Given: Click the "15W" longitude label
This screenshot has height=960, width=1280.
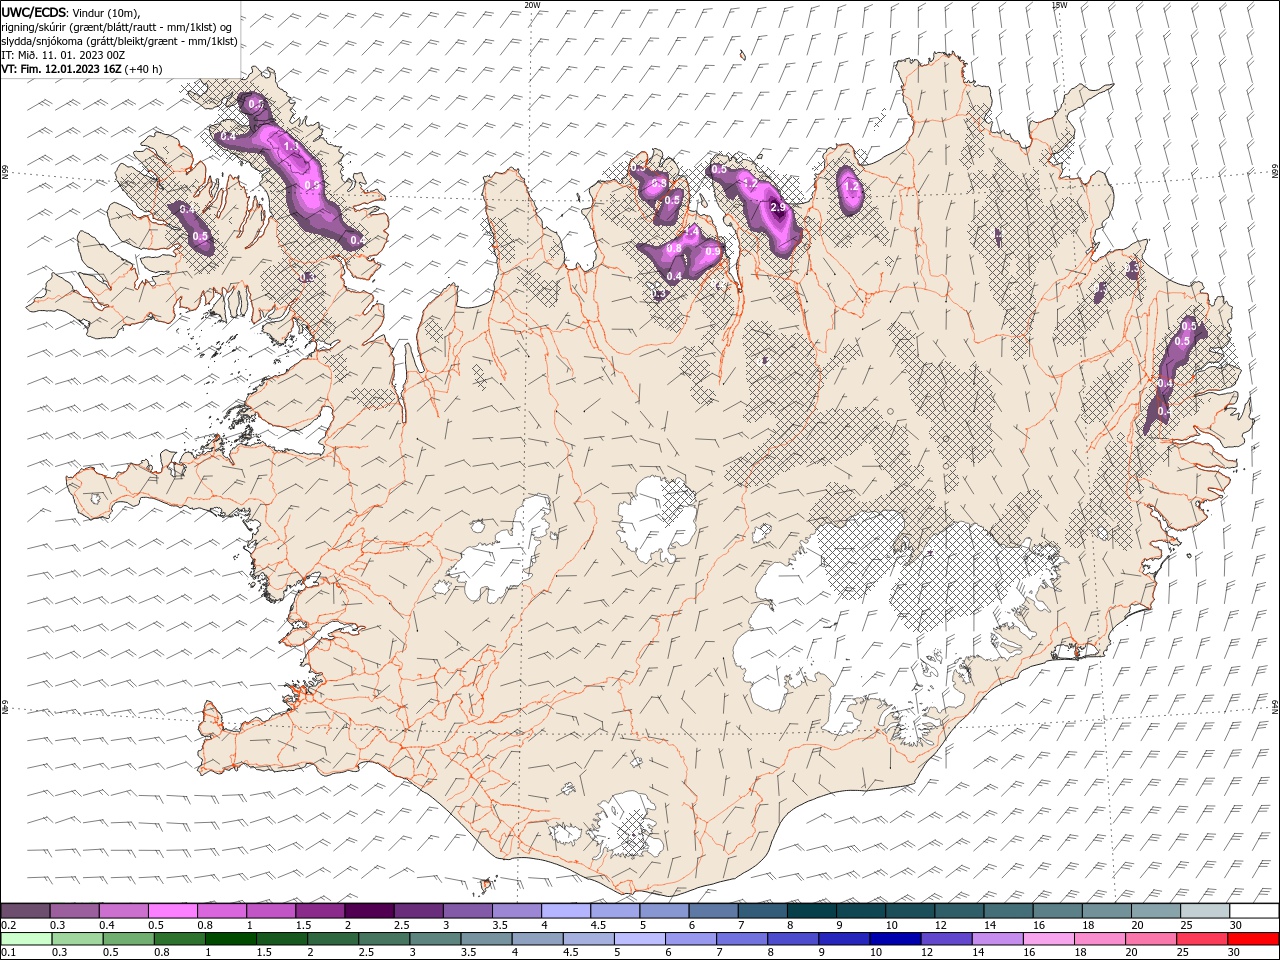Looking at the screenshot, I should [x=1059, y=5].
